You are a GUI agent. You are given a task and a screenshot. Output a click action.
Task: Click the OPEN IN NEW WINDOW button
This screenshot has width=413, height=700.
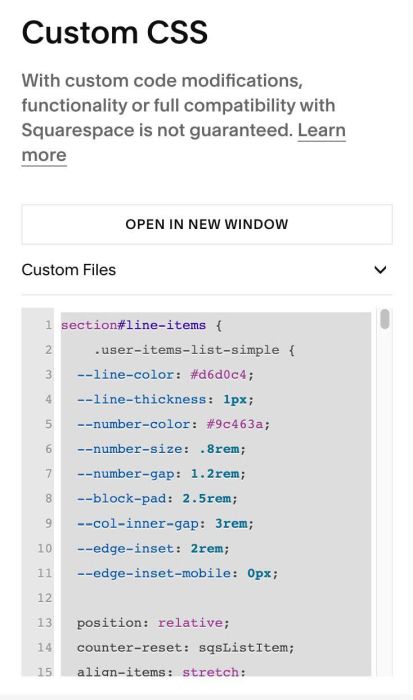(207, 224)
